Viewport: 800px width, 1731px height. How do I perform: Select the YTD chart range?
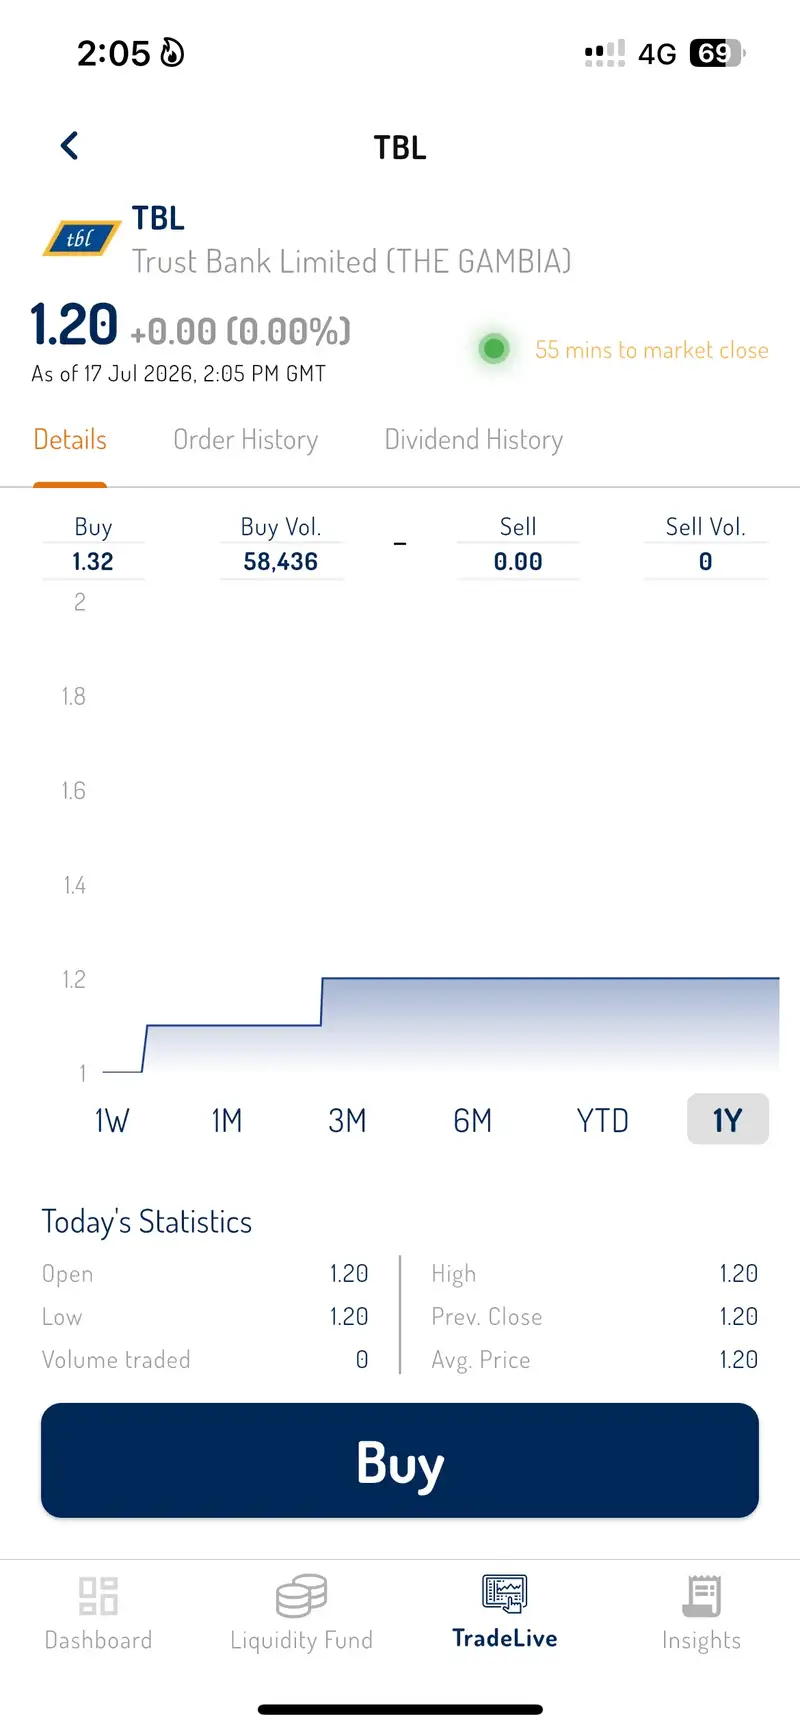click(x=602, y=1120)
